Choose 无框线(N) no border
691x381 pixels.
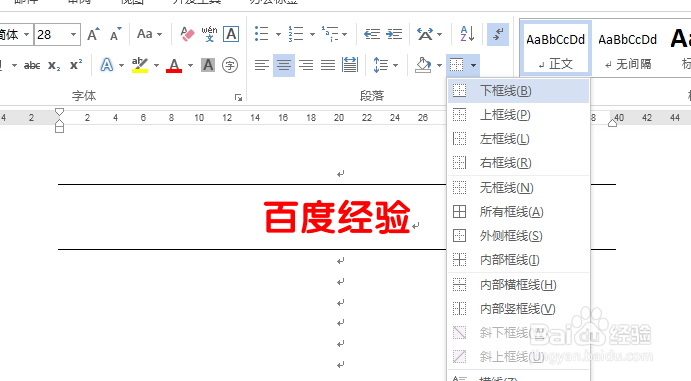[x=519, y=188]
